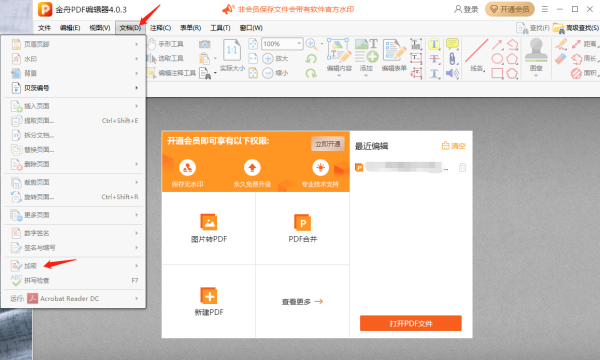Click the Actual Size 1:1 icon
The image size is (600, 360).
pos(232,50)
